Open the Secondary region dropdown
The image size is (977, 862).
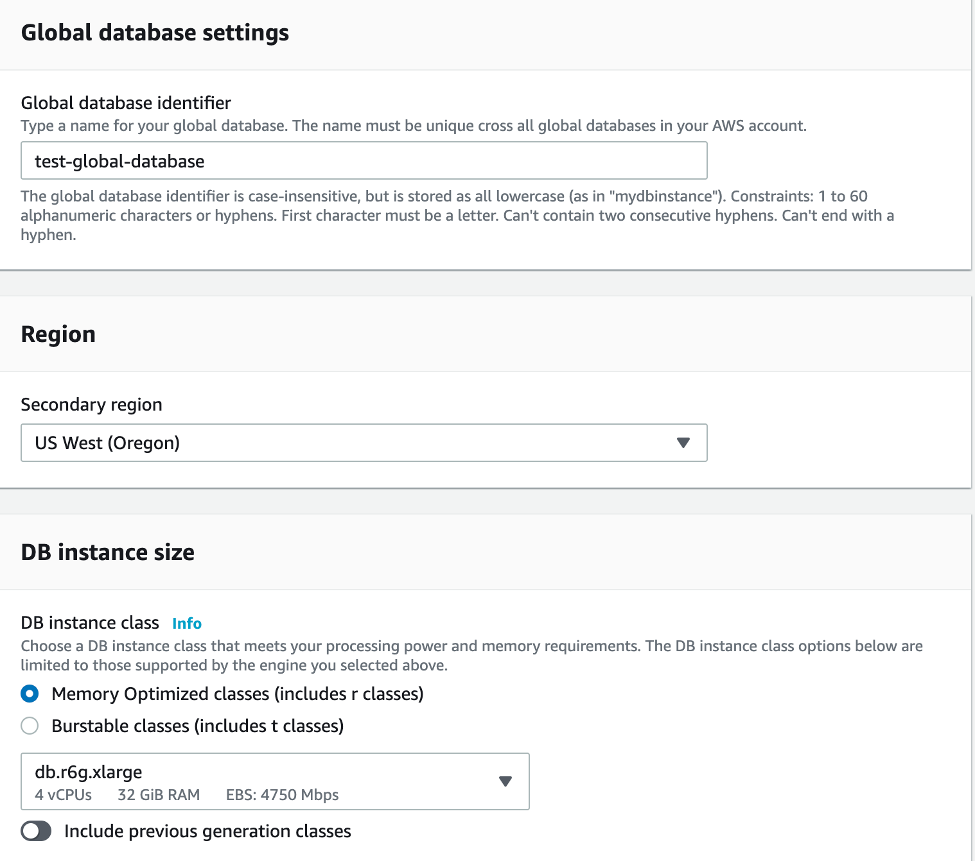pyautogui.click(x=363, y=443)
